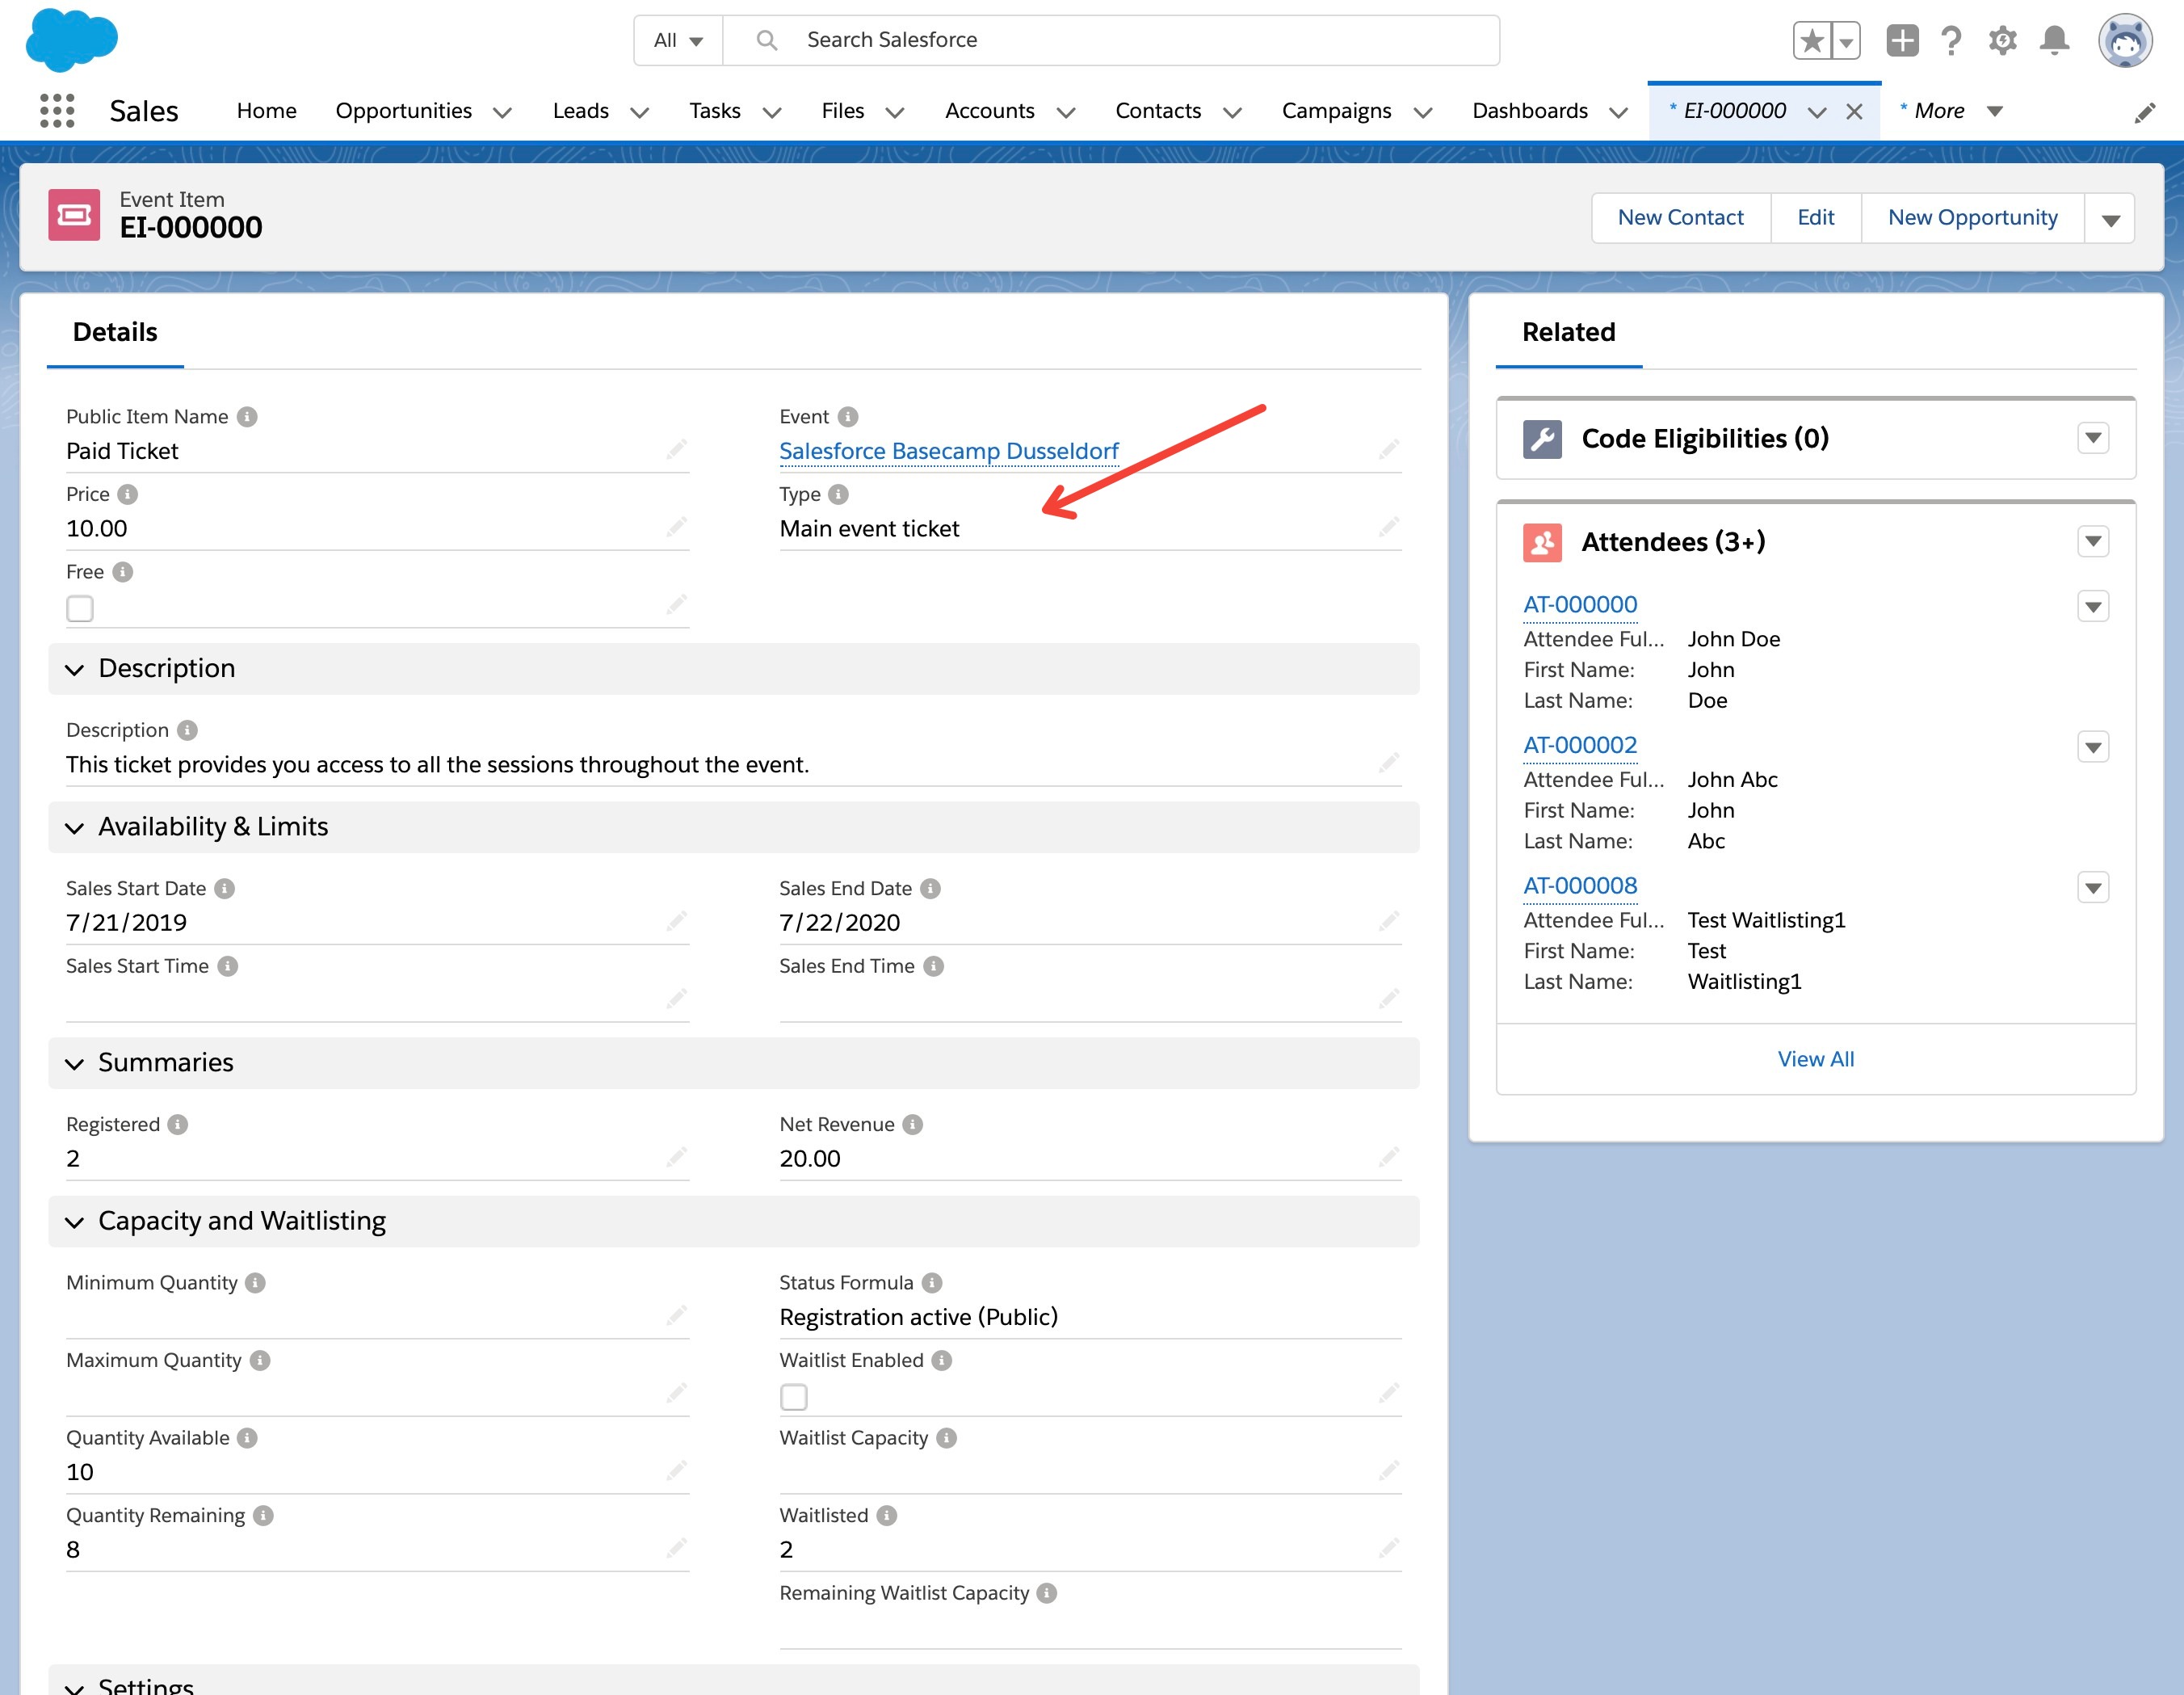
Task: Open the Notifications bell icon
Action: coord(2054,40)
